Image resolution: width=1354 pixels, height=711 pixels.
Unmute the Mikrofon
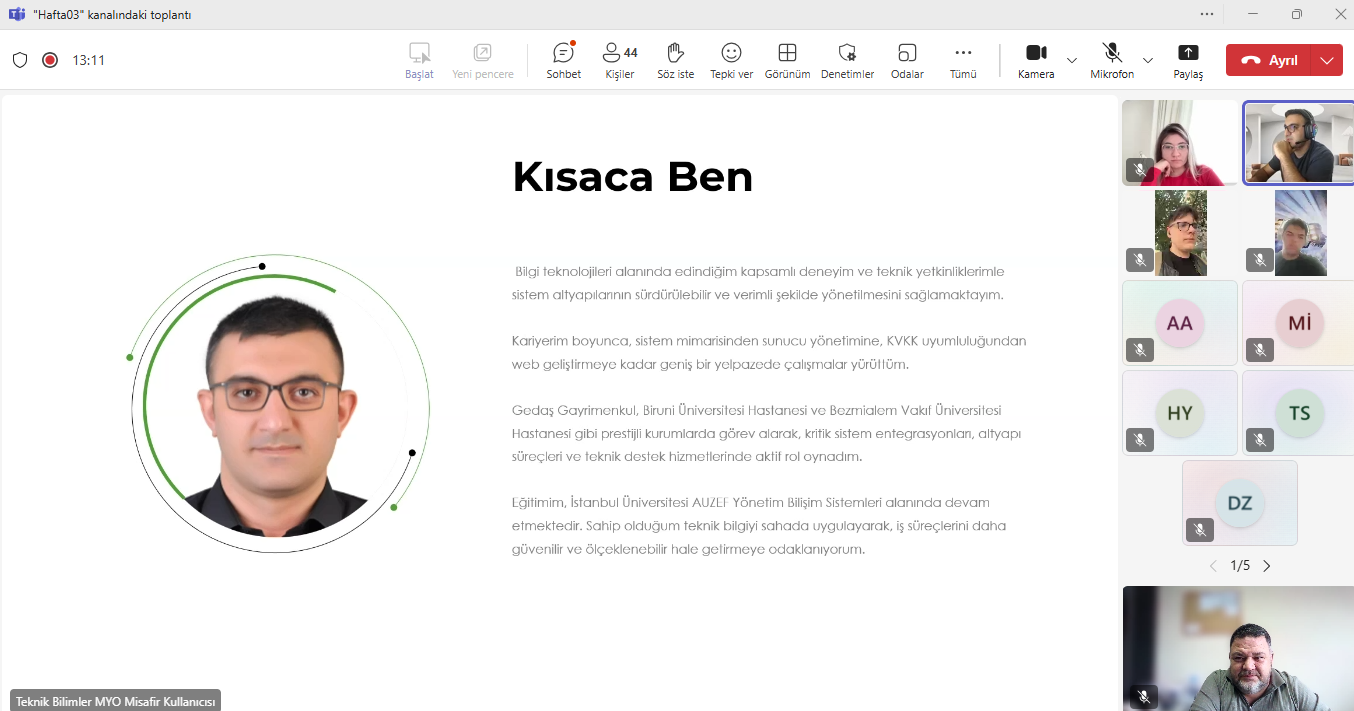[1111, 59]
